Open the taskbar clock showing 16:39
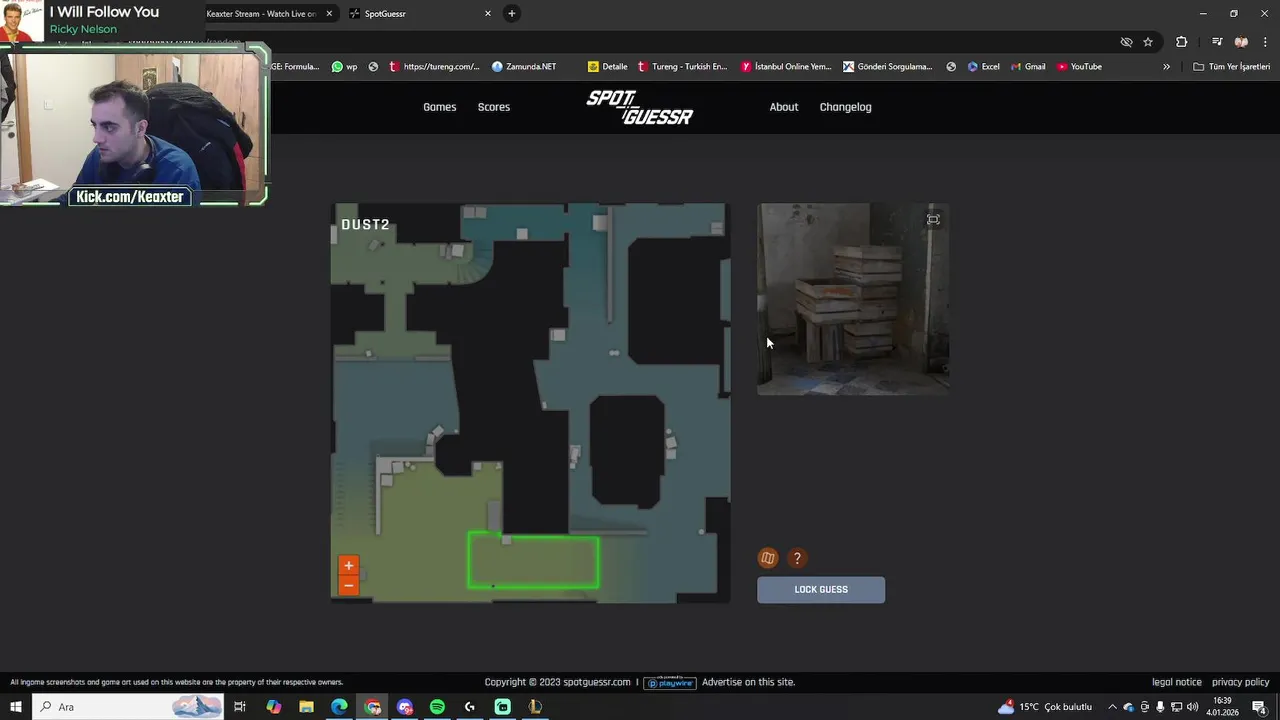The image size is (1280, 720). pos(1222,707)
